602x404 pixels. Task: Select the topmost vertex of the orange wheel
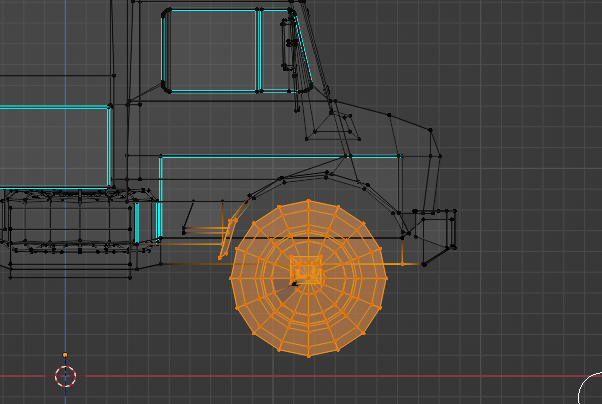pos(309,200)
